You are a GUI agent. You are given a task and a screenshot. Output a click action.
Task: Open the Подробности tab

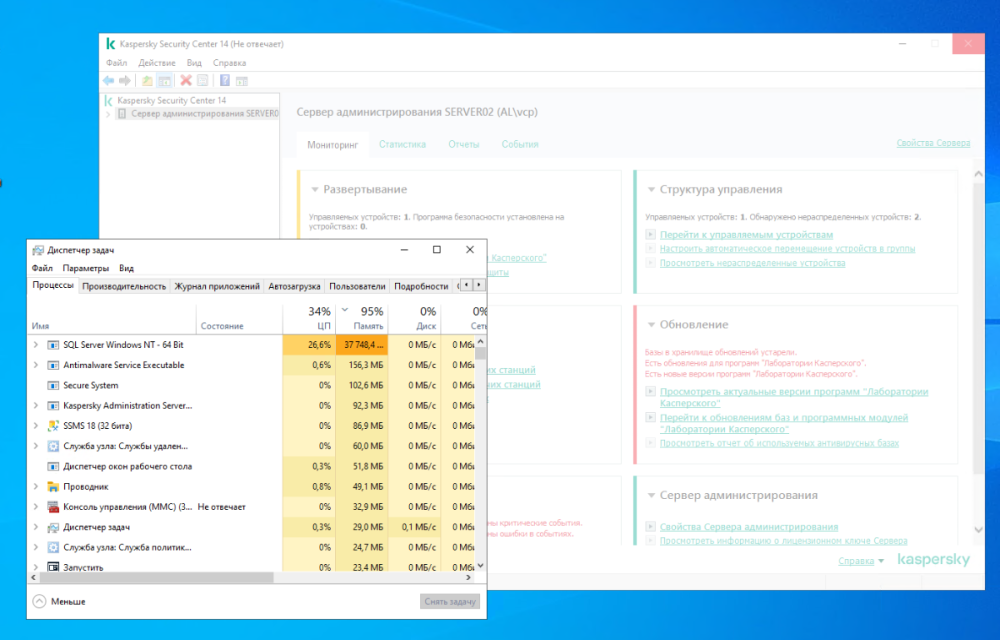point(421,286)
